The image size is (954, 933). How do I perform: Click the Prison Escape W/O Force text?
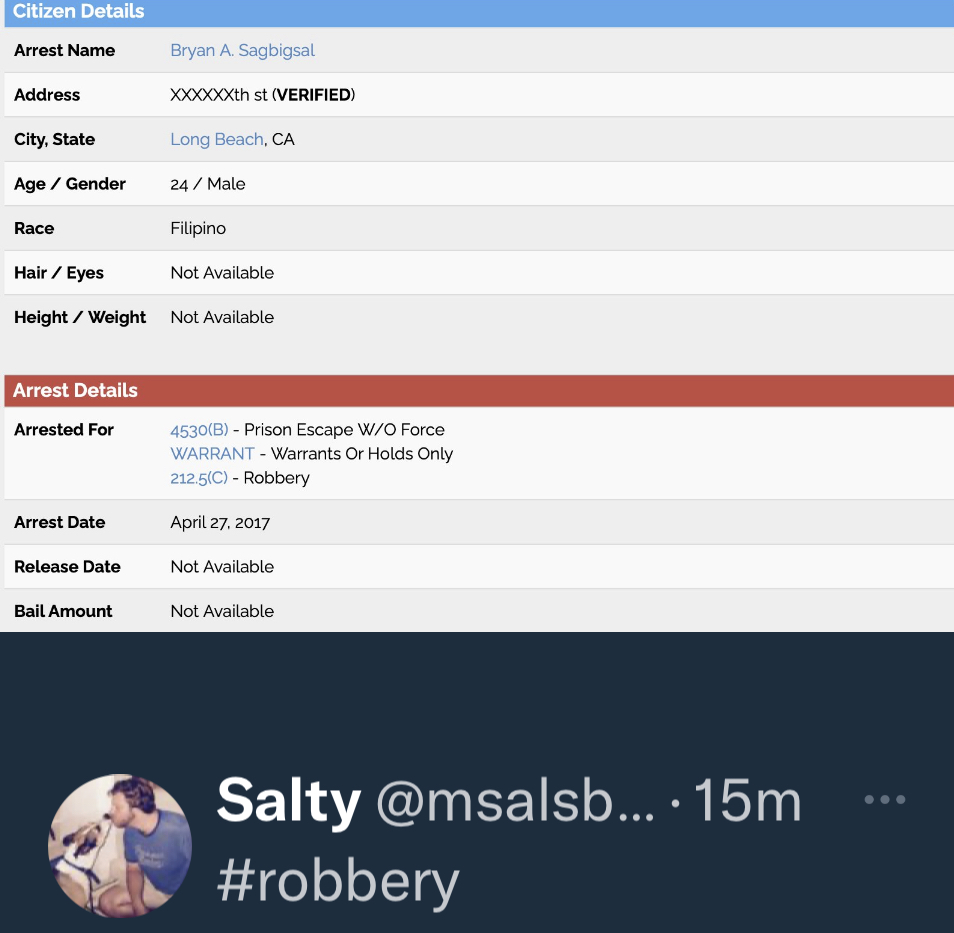[344, 430]
